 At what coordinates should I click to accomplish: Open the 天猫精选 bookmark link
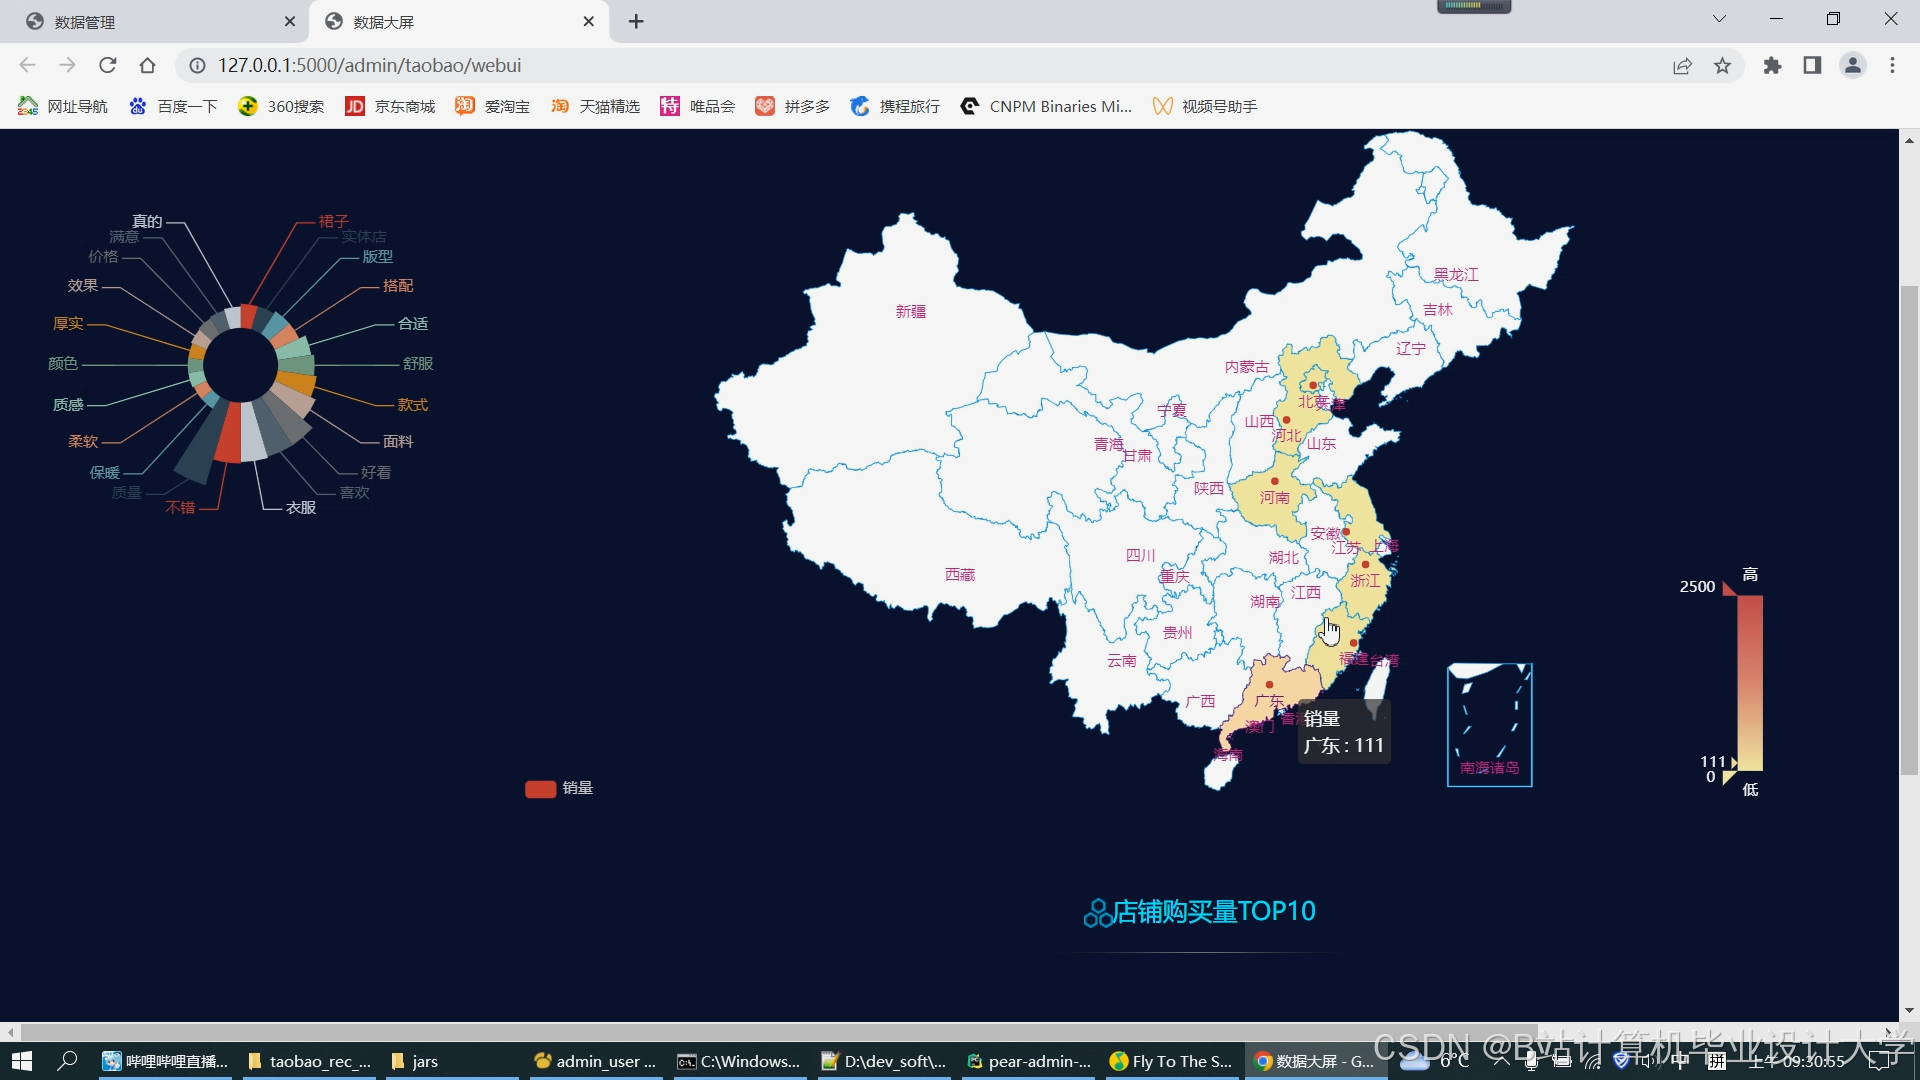click(x=595, y=106)
